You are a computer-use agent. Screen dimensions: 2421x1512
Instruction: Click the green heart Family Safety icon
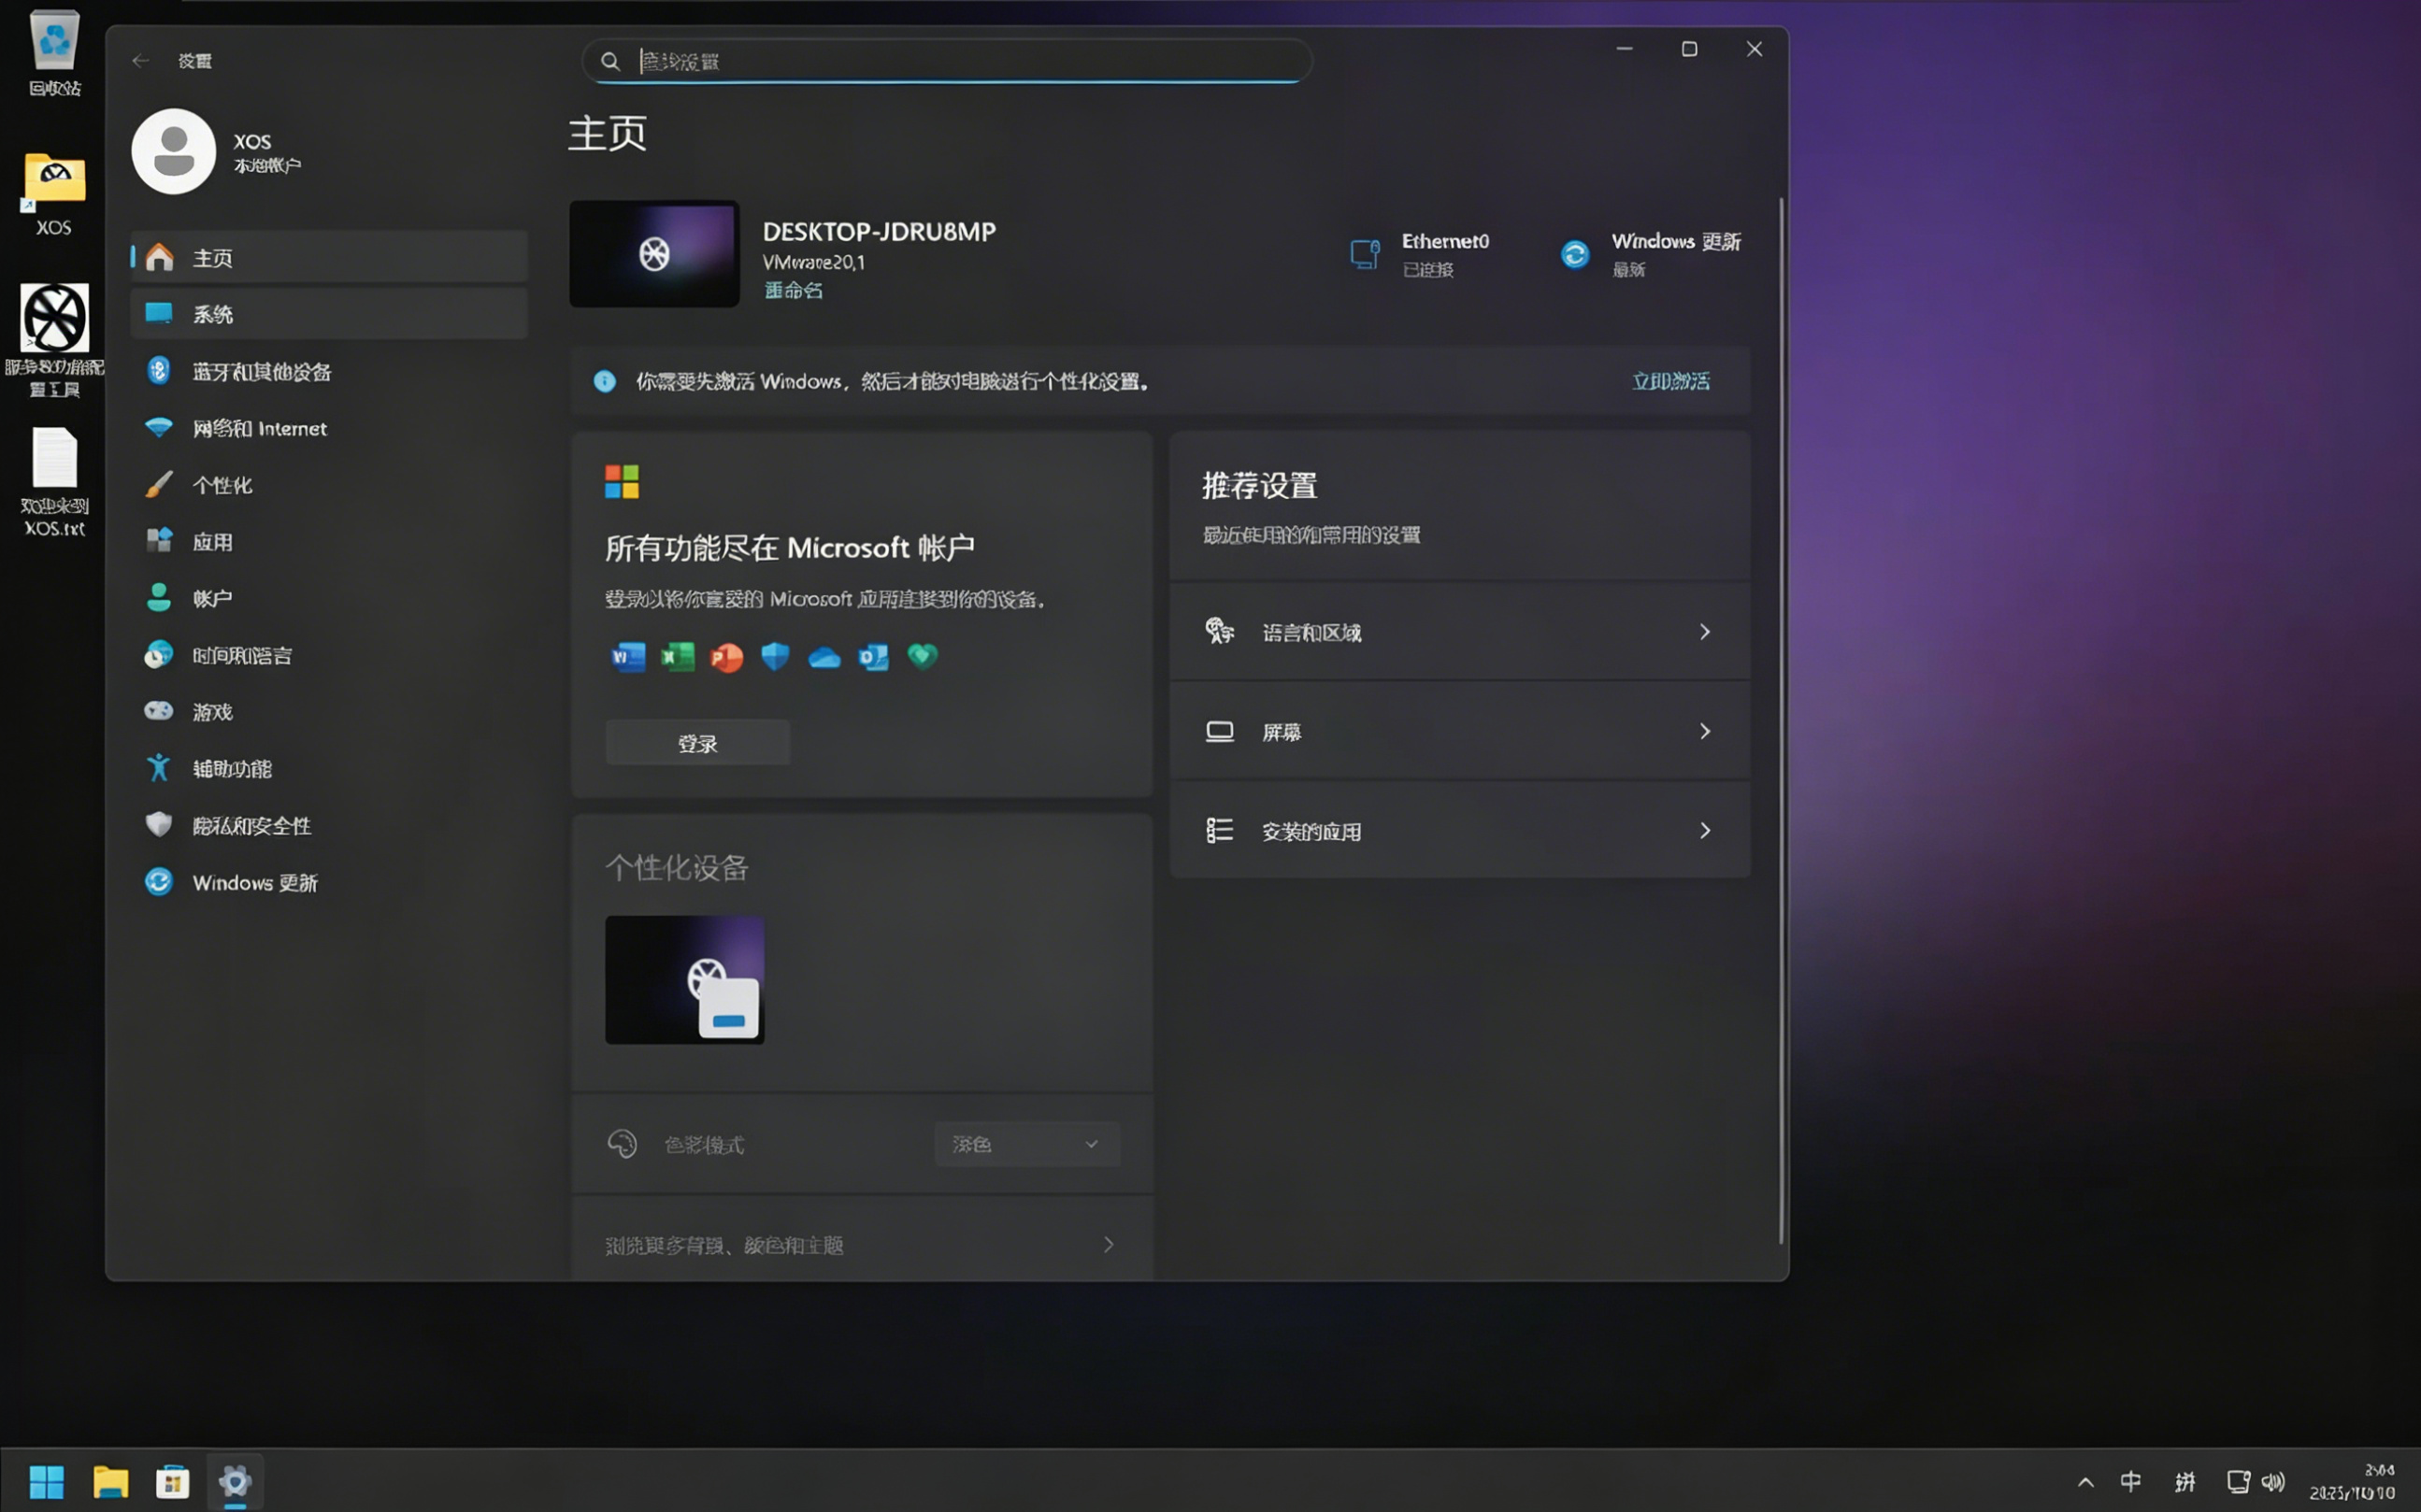tap(922, 656)
